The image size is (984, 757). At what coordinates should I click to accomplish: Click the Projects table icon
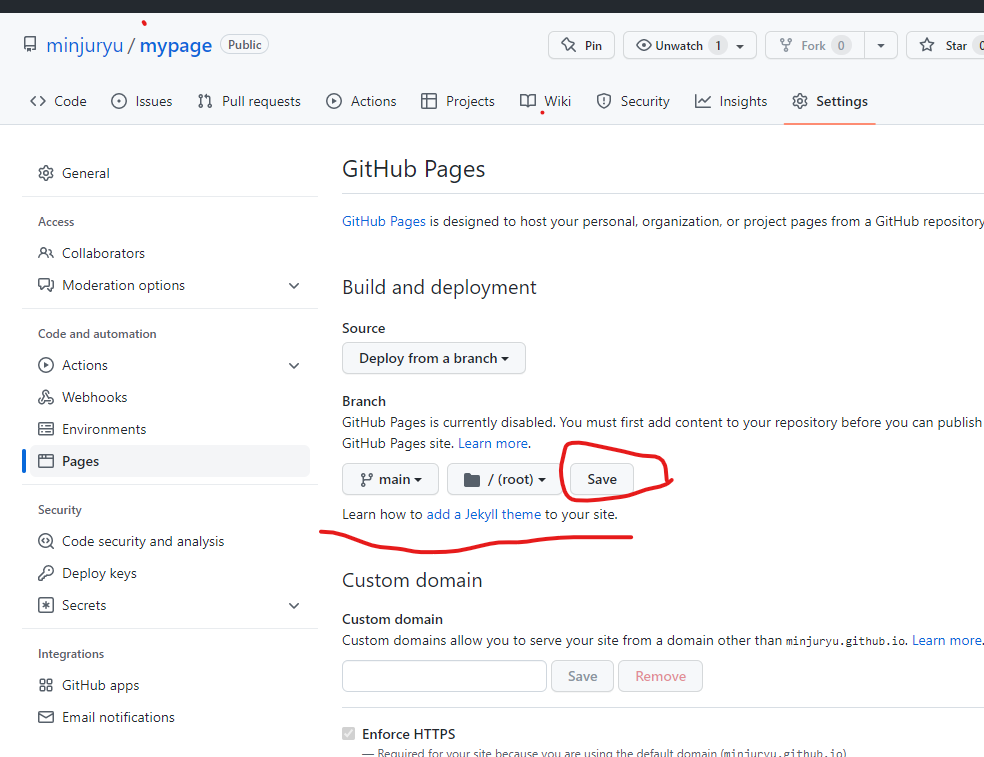429,101
